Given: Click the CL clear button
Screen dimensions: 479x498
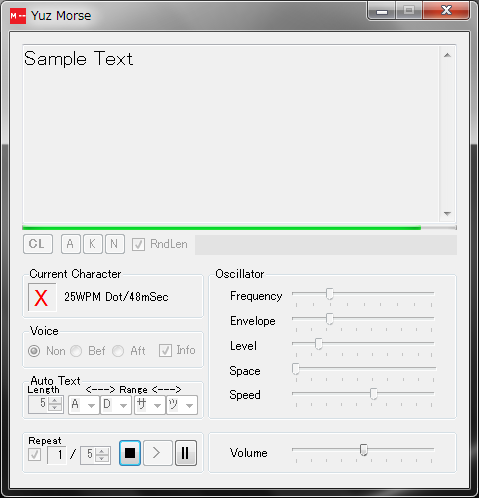Looking at the screenshot, I should click(38, 244).
